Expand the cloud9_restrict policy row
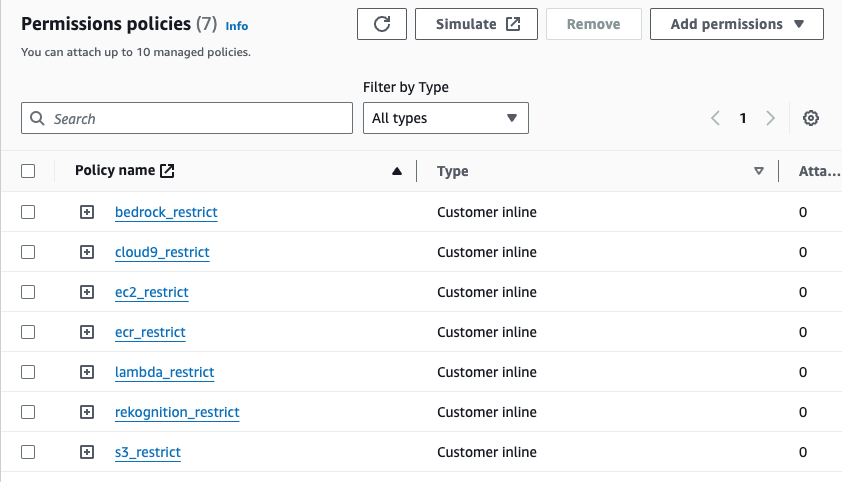 [x=87, y=252]
